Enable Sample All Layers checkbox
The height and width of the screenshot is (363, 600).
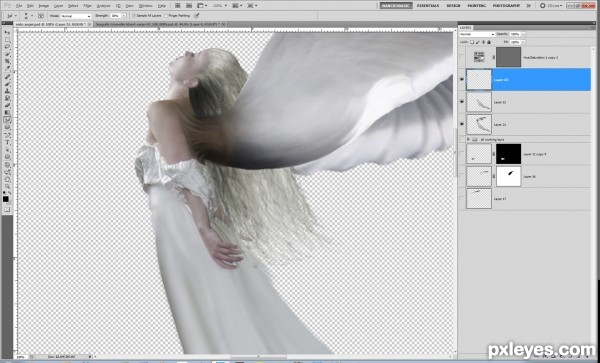(x=134, y=16)
